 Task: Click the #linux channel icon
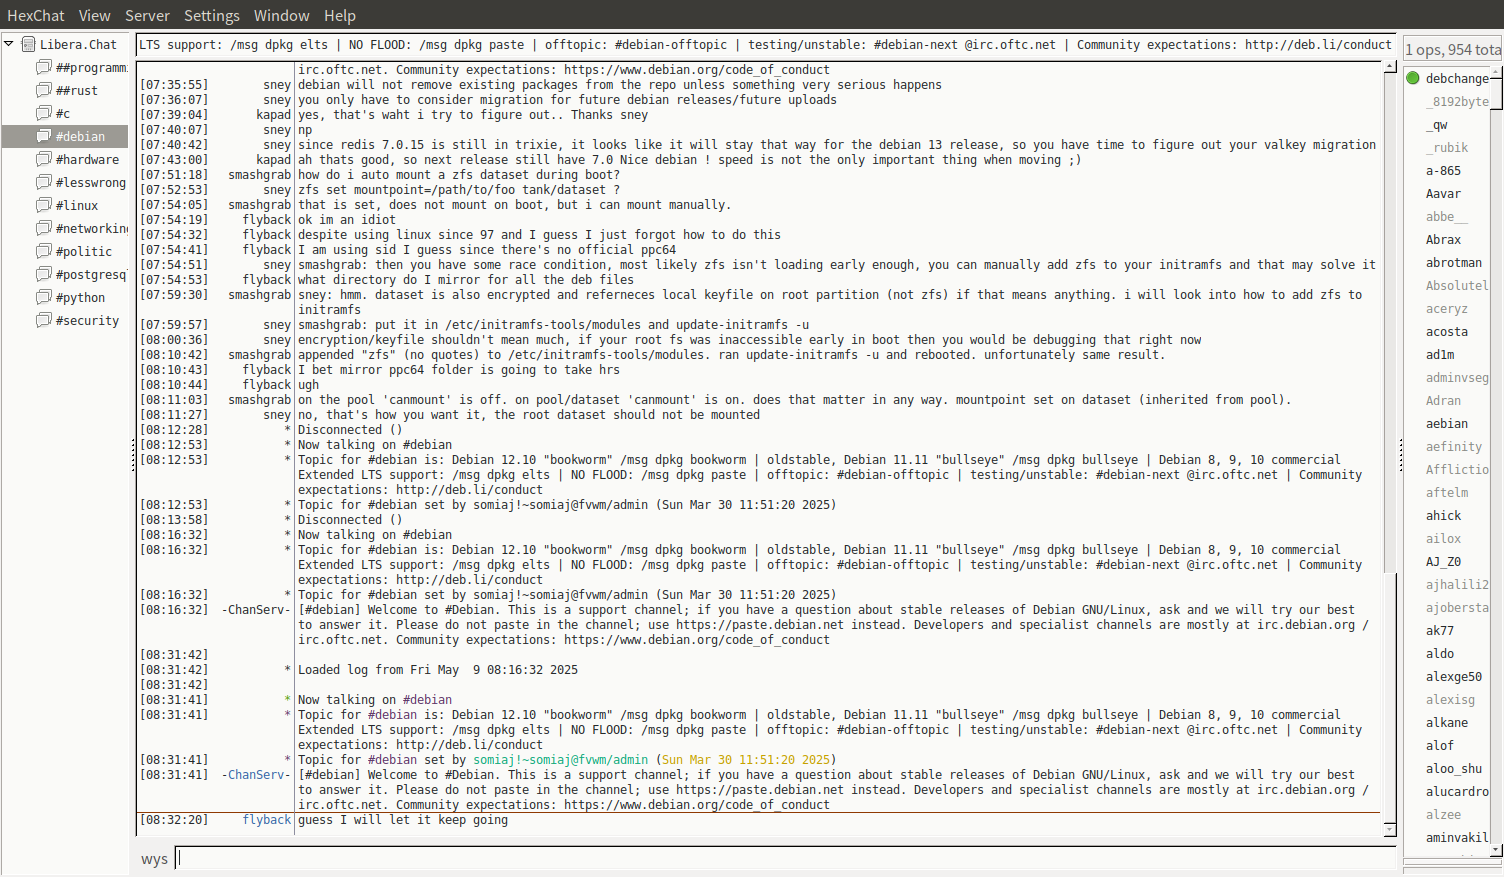point(44,205)
